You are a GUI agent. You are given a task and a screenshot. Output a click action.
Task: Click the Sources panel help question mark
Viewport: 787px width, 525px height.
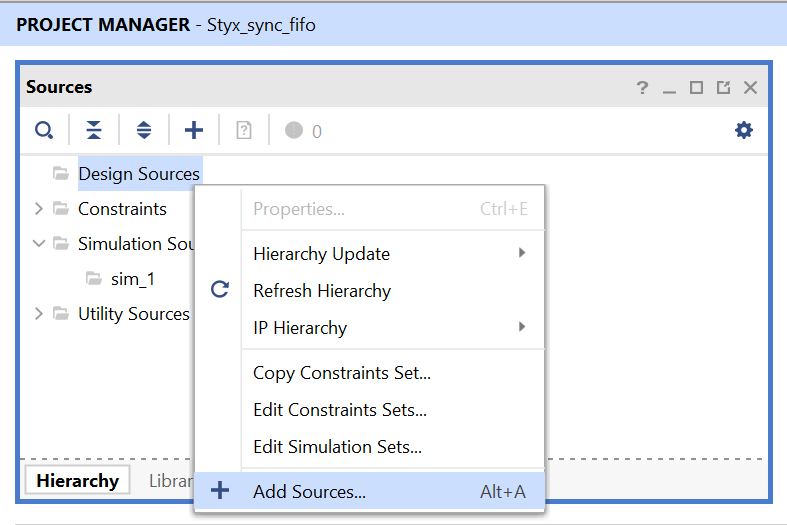642,88
